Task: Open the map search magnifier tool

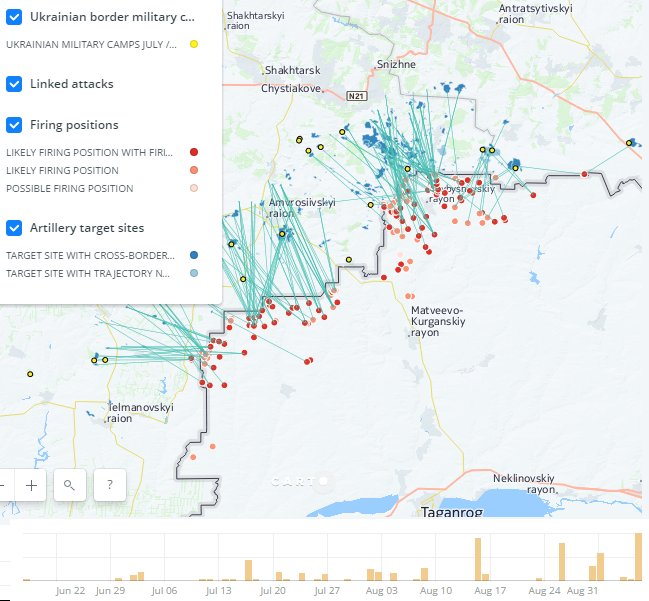Action: pos(69,485)
